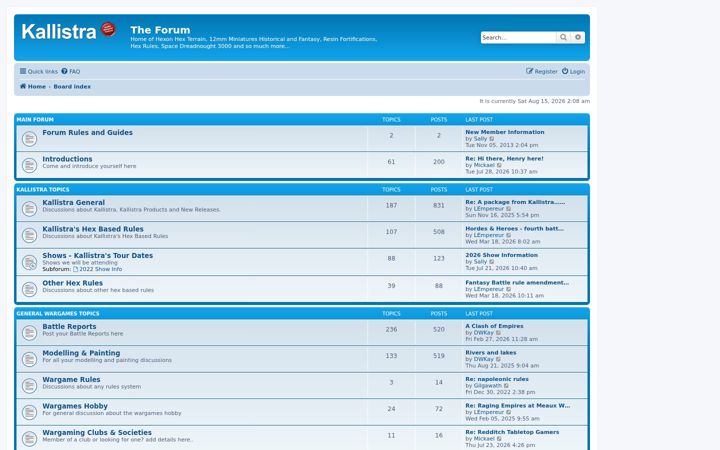Open Kallistra's Hex Based Rules forum

(x=93, y=229)
